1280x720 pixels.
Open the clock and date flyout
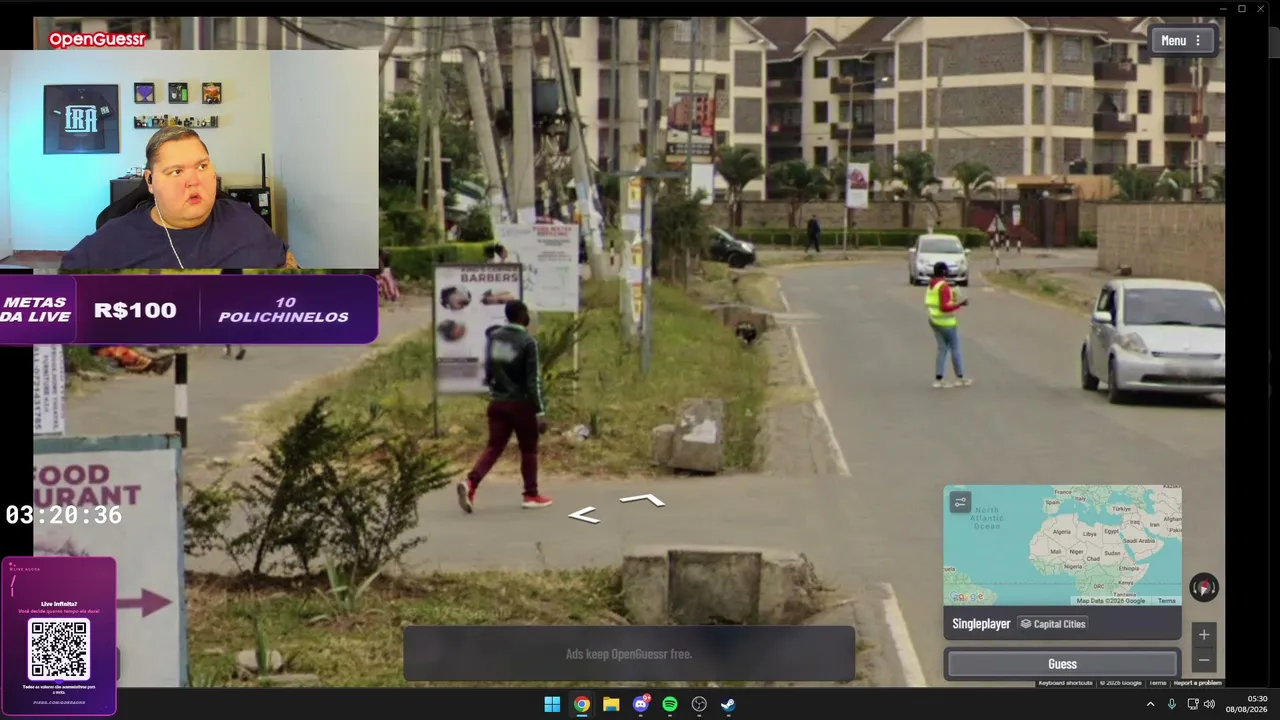[1246, 704]
